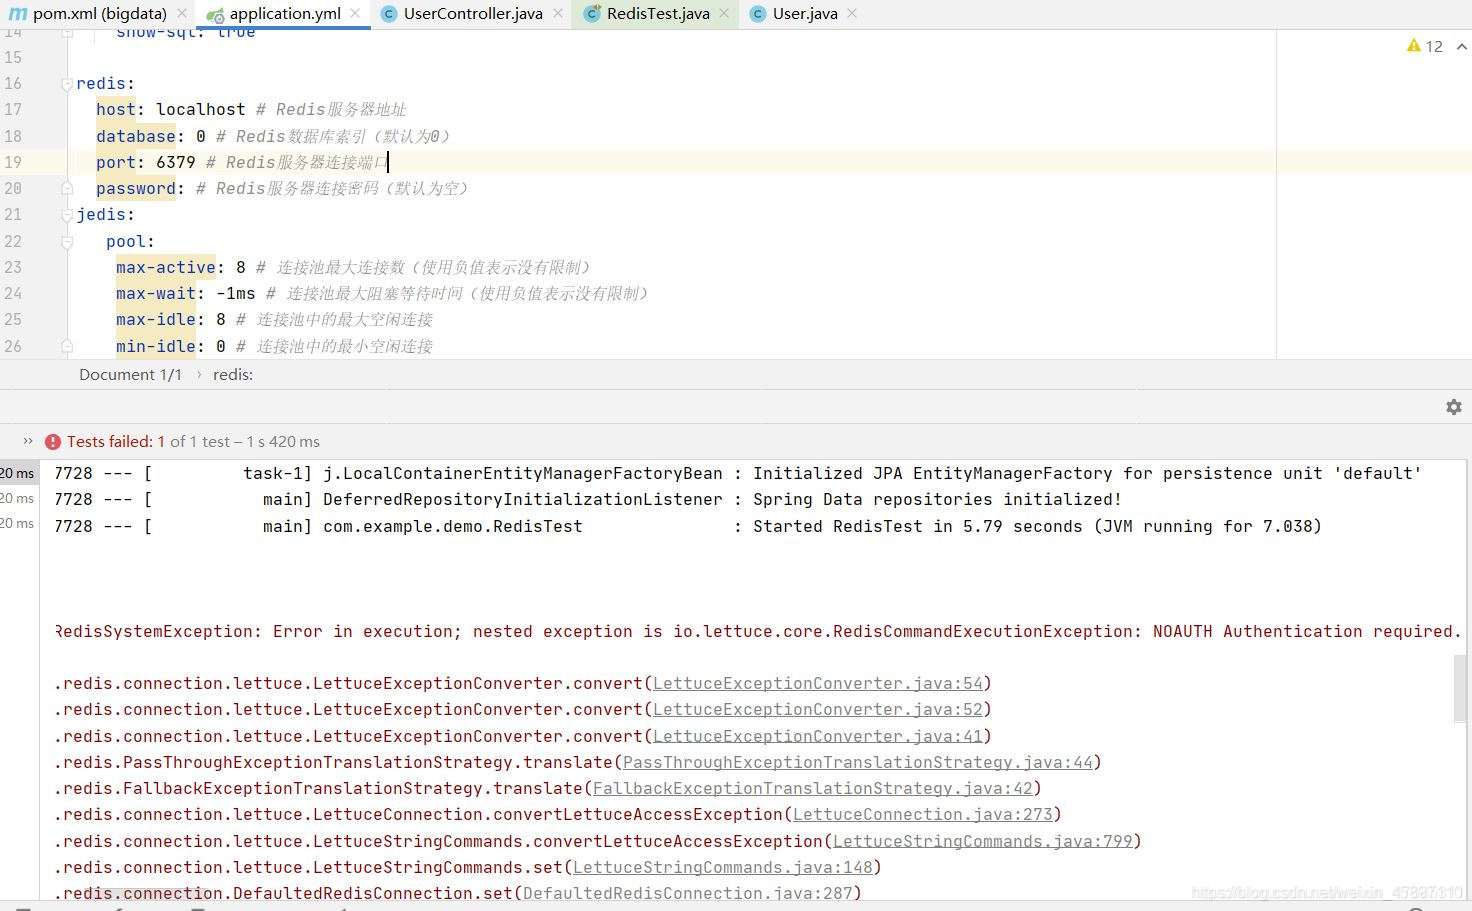Viewport: 1472px width, 911px height.
Task: Select the application.yml tab
Action: (x=284, y=14)
